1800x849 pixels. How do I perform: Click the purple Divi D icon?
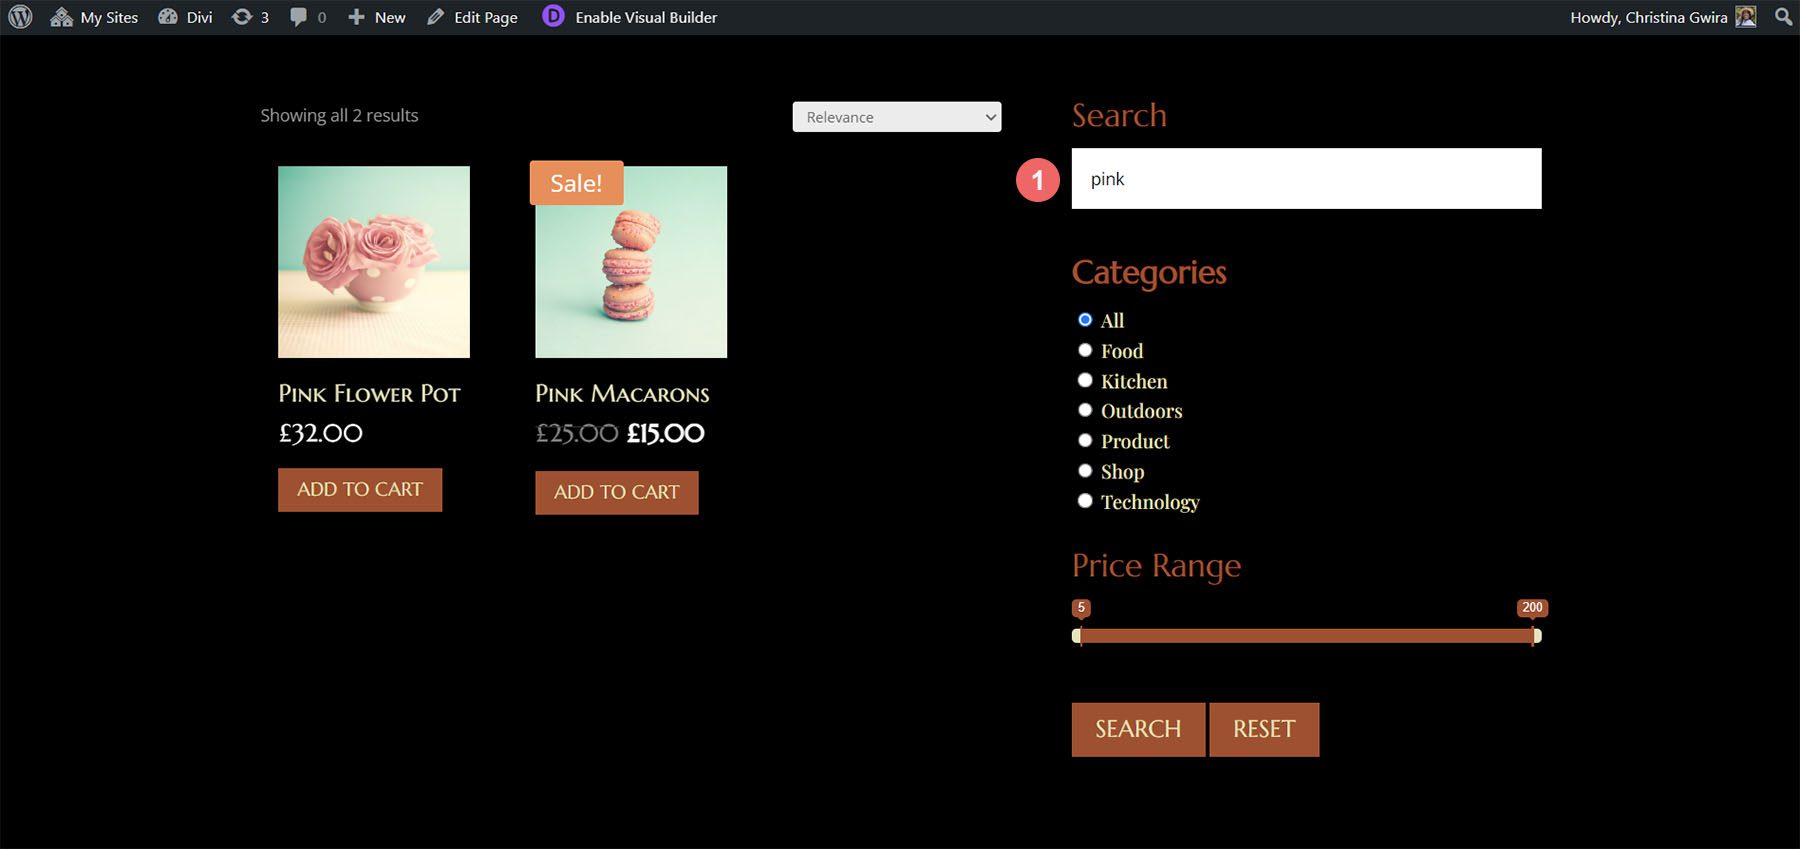553,16
